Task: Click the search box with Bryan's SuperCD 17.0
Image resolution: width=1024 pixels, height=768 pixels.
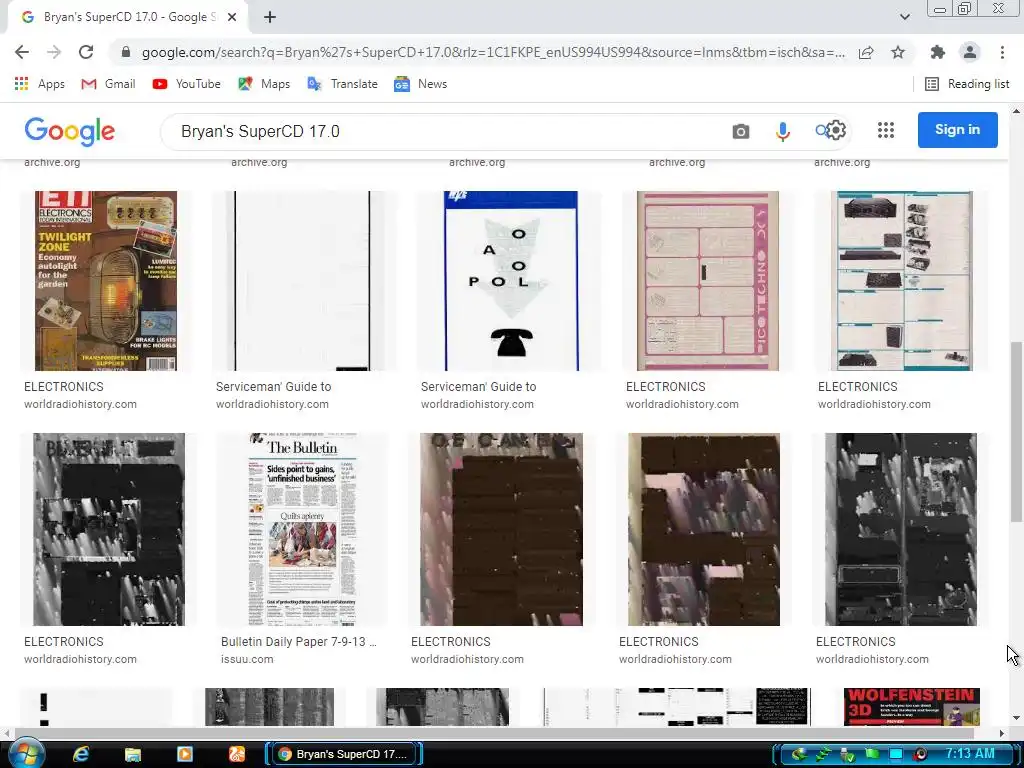Action: point(444,131)
